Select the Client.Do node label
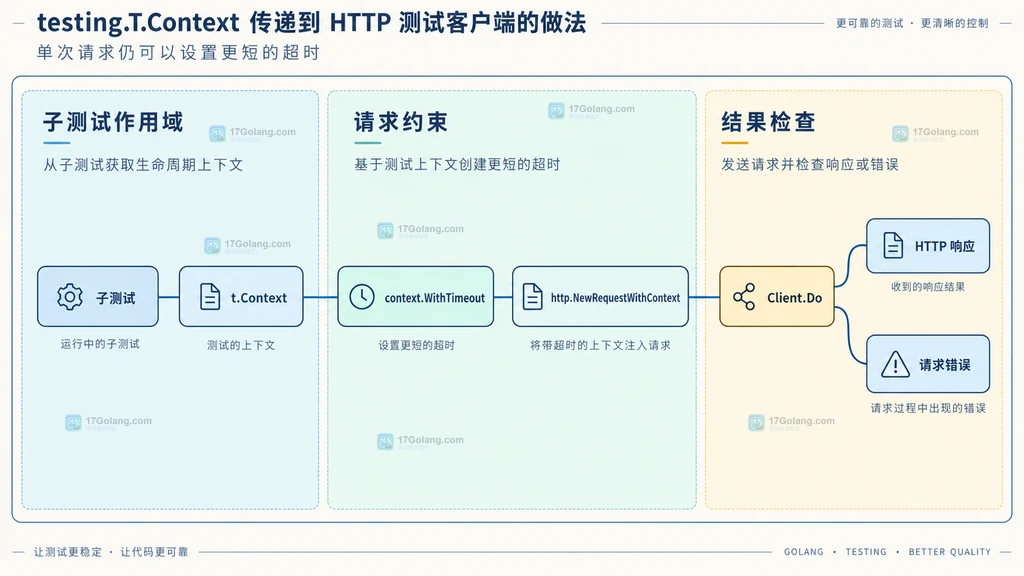 pyautogui.click(x=794, y=298)
